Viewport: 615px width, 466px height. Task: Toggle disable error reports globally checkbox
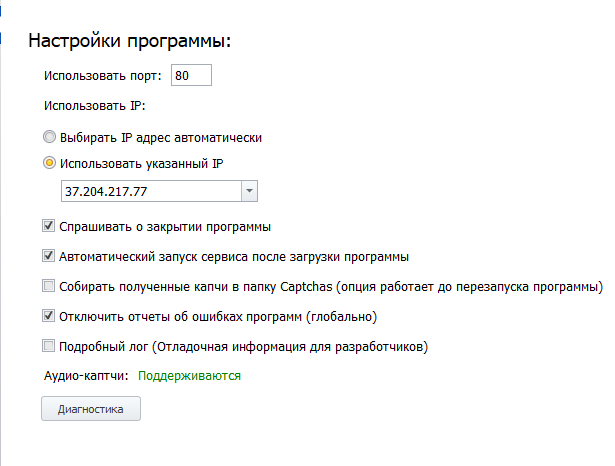[48, 316]
